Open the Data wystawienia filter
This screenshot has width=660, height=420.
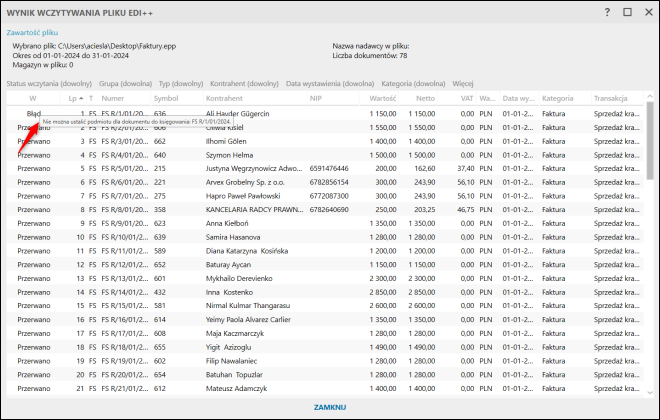[x=330, y=83]
